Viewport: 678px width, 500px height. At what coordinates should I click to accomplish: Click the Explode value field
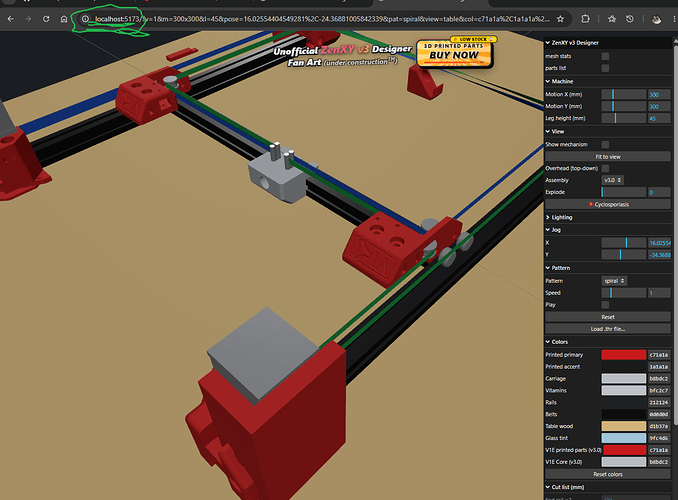tap(659, 192)
